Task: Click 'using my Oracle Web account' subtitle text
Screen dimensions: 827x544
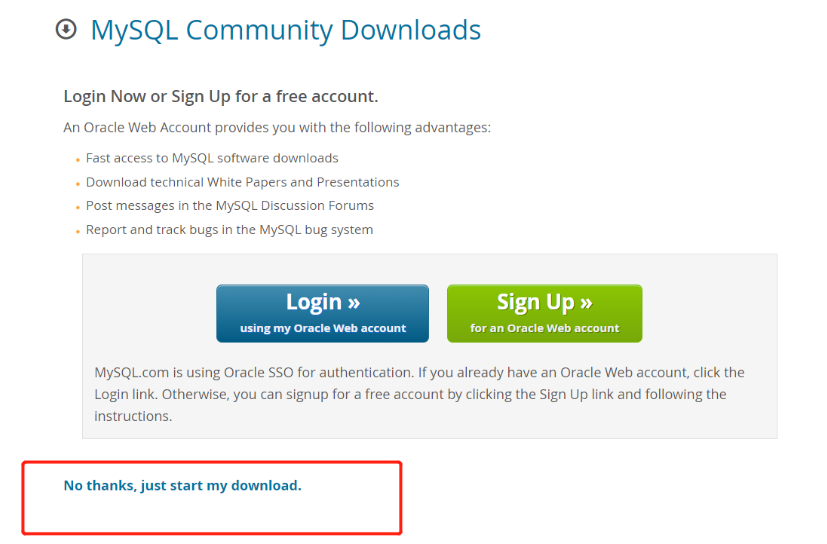Action: pos(323,328)
